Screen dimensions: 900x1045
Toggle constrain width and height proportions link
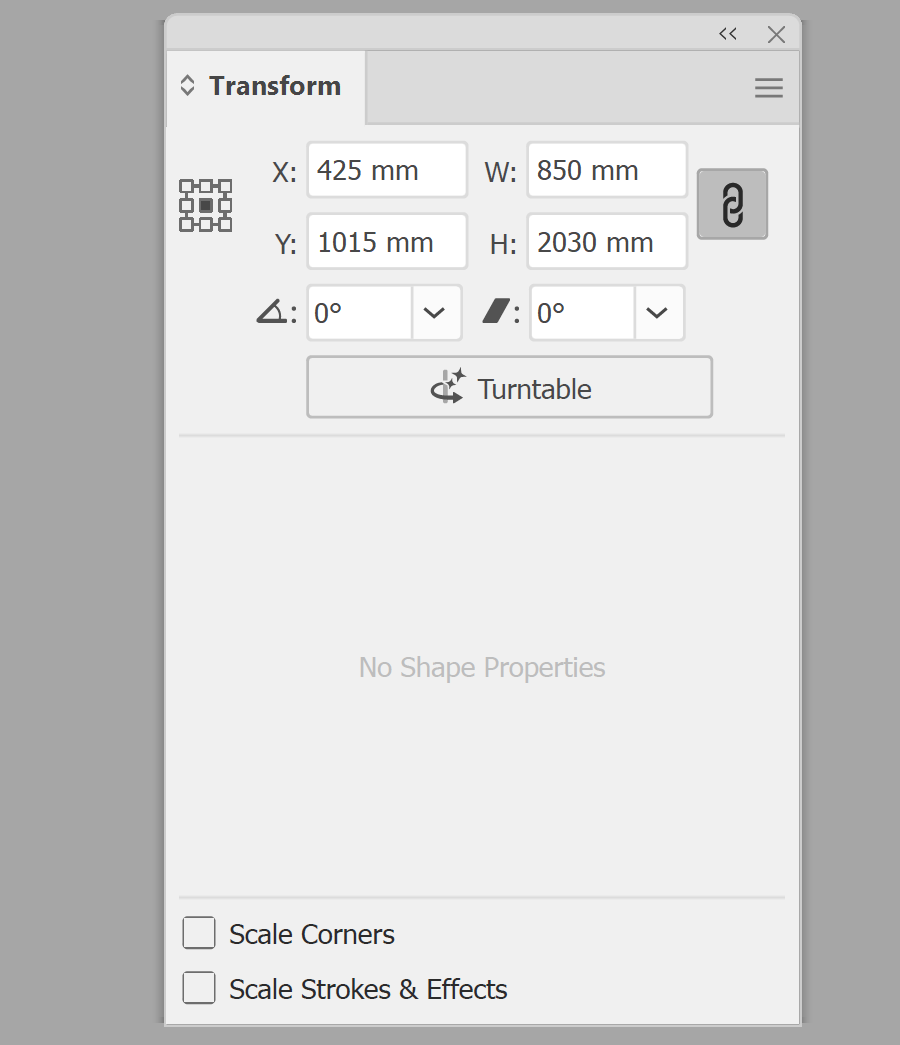(732, 204)
